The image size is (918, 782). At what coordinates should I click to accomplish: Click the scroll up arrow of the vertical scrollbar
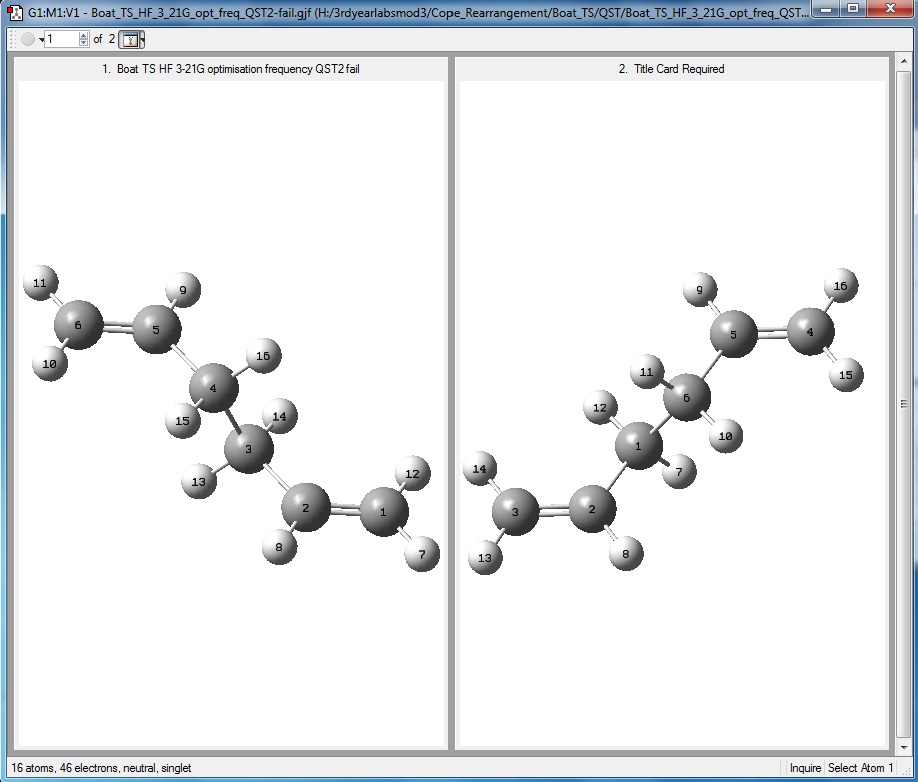pos(903,61)
